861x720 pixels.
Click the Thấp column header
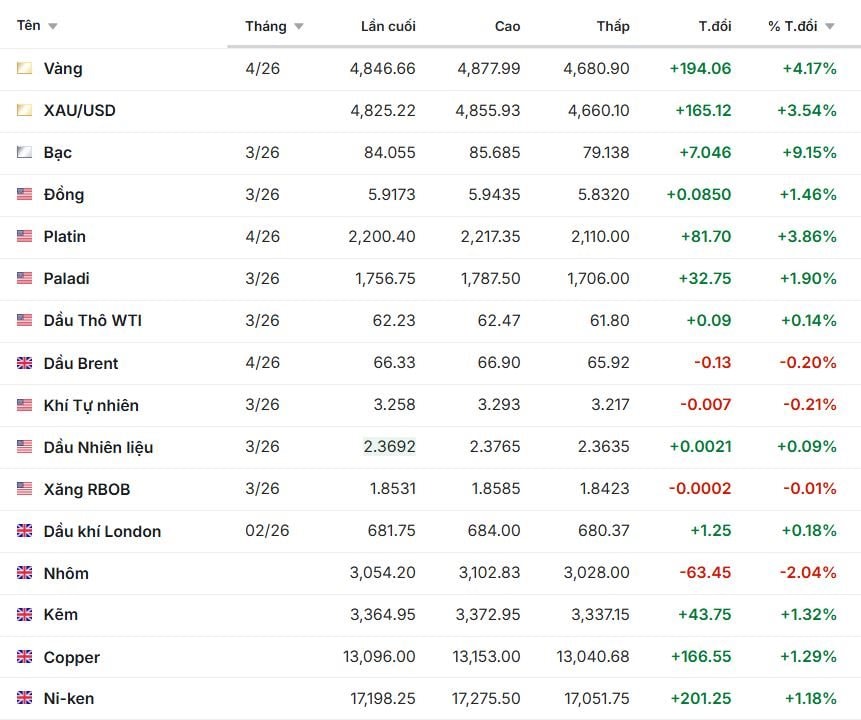click(x=613, y=26)
